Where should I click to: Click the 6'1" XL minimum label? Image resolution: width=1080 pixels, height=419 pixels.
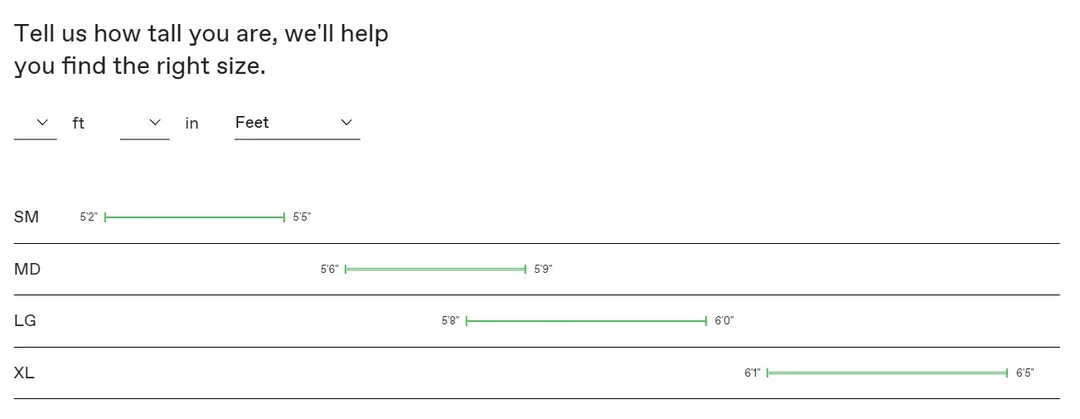coord(752,373)
